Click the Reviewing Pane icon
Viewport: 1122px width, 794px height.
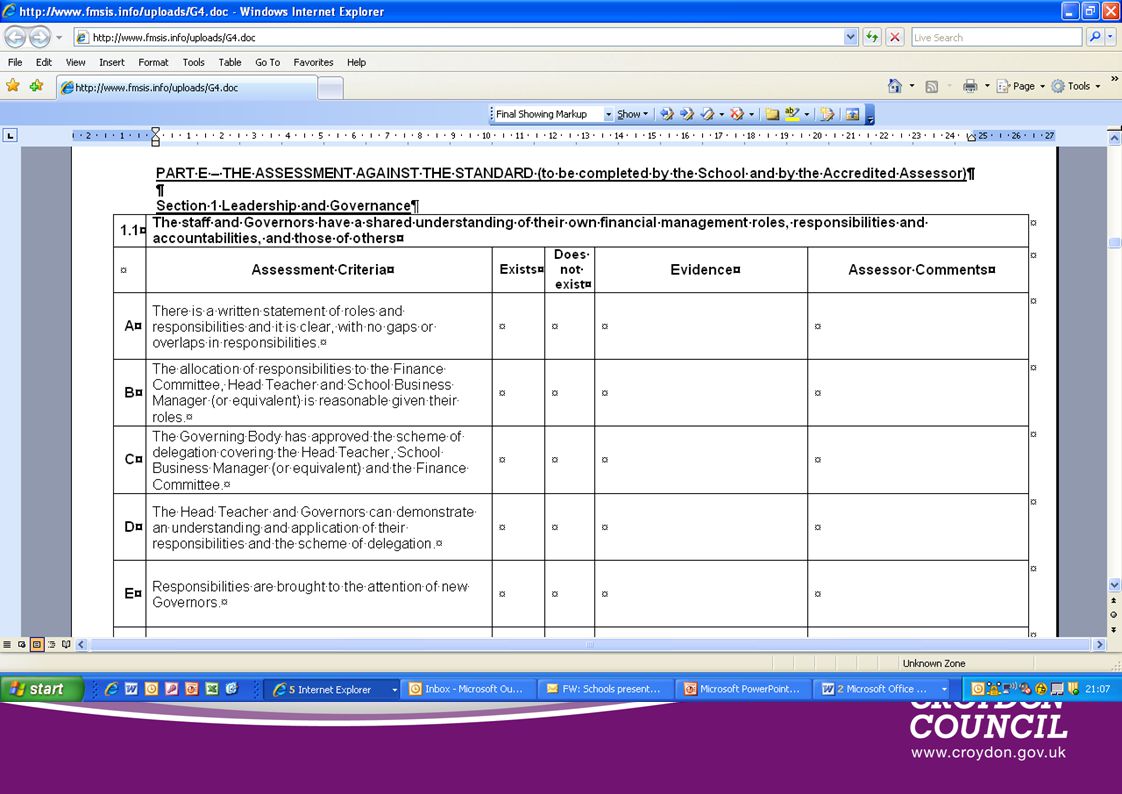[x=852, y=114]
